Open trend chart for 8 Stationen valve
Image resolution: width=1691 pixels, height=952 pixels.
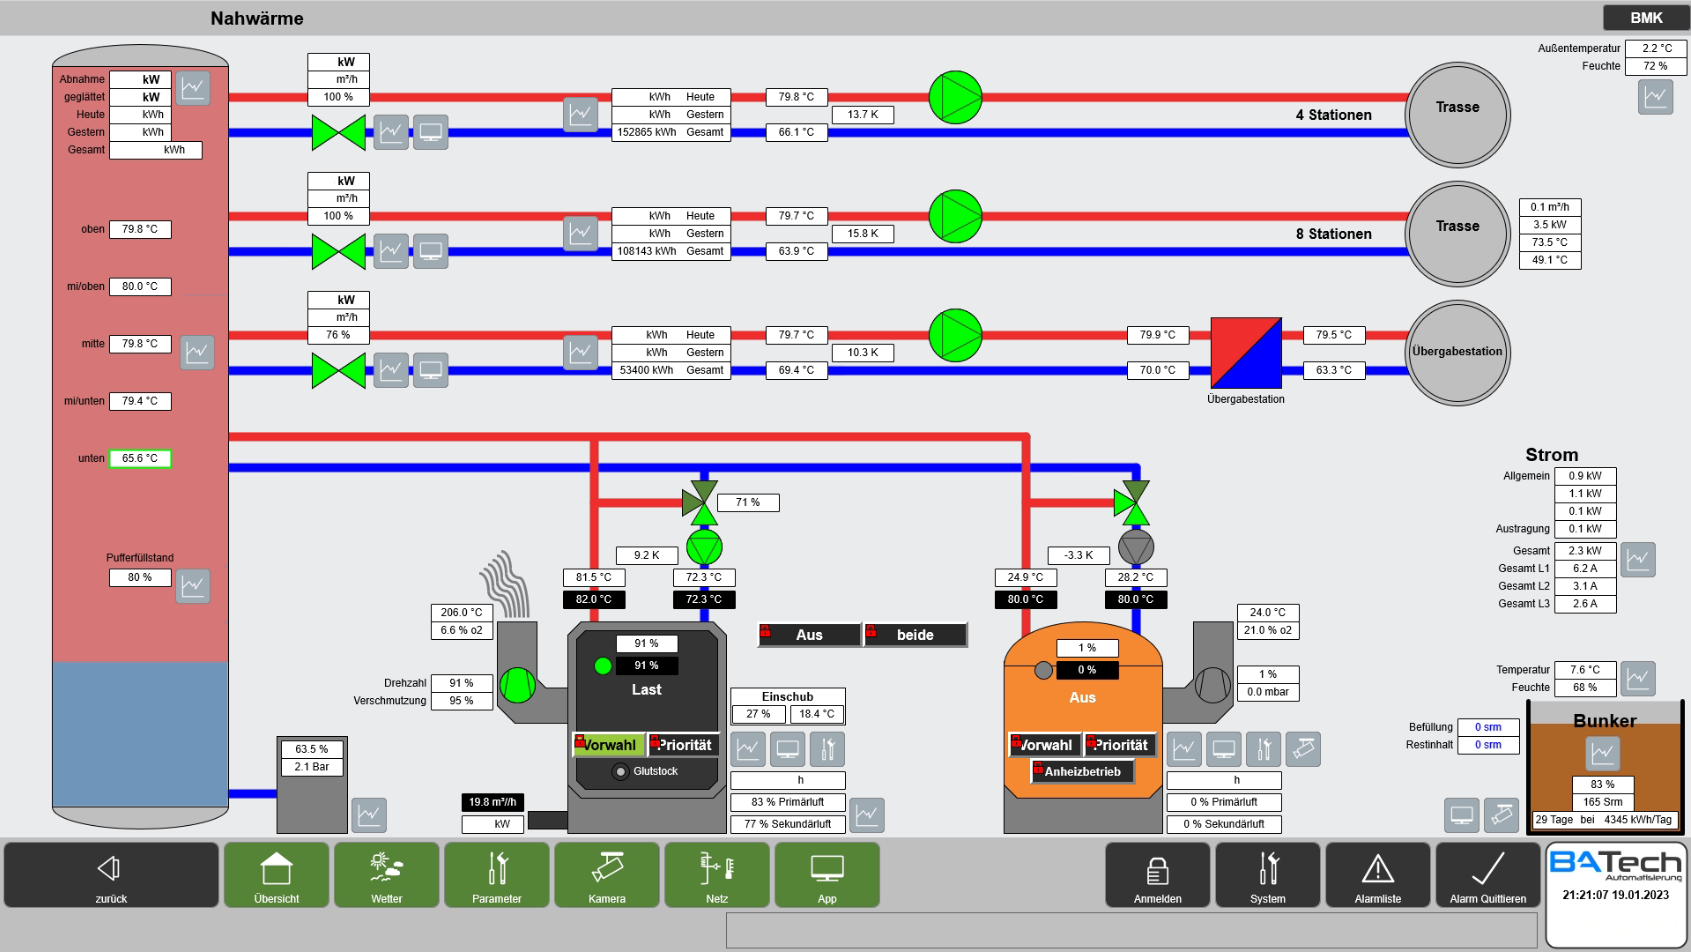tap(391, 251)
